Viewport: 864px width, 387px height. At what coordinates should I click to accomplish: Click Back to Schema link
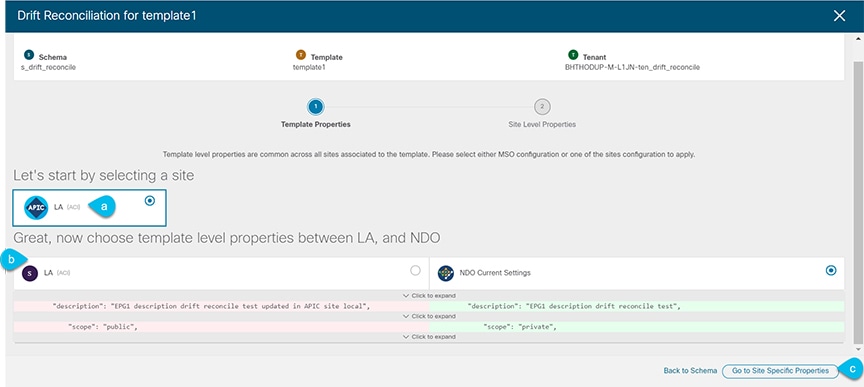(x=690, y=371)
